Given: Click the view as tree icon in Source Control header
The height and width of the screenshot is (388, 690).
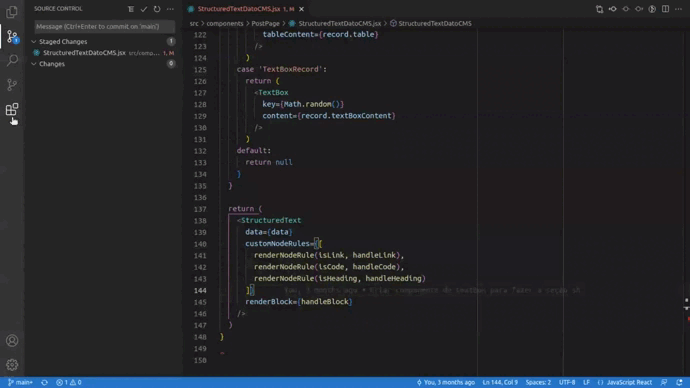Looking at the screenshot, I should pyautogui.click(x=131, y=9).
